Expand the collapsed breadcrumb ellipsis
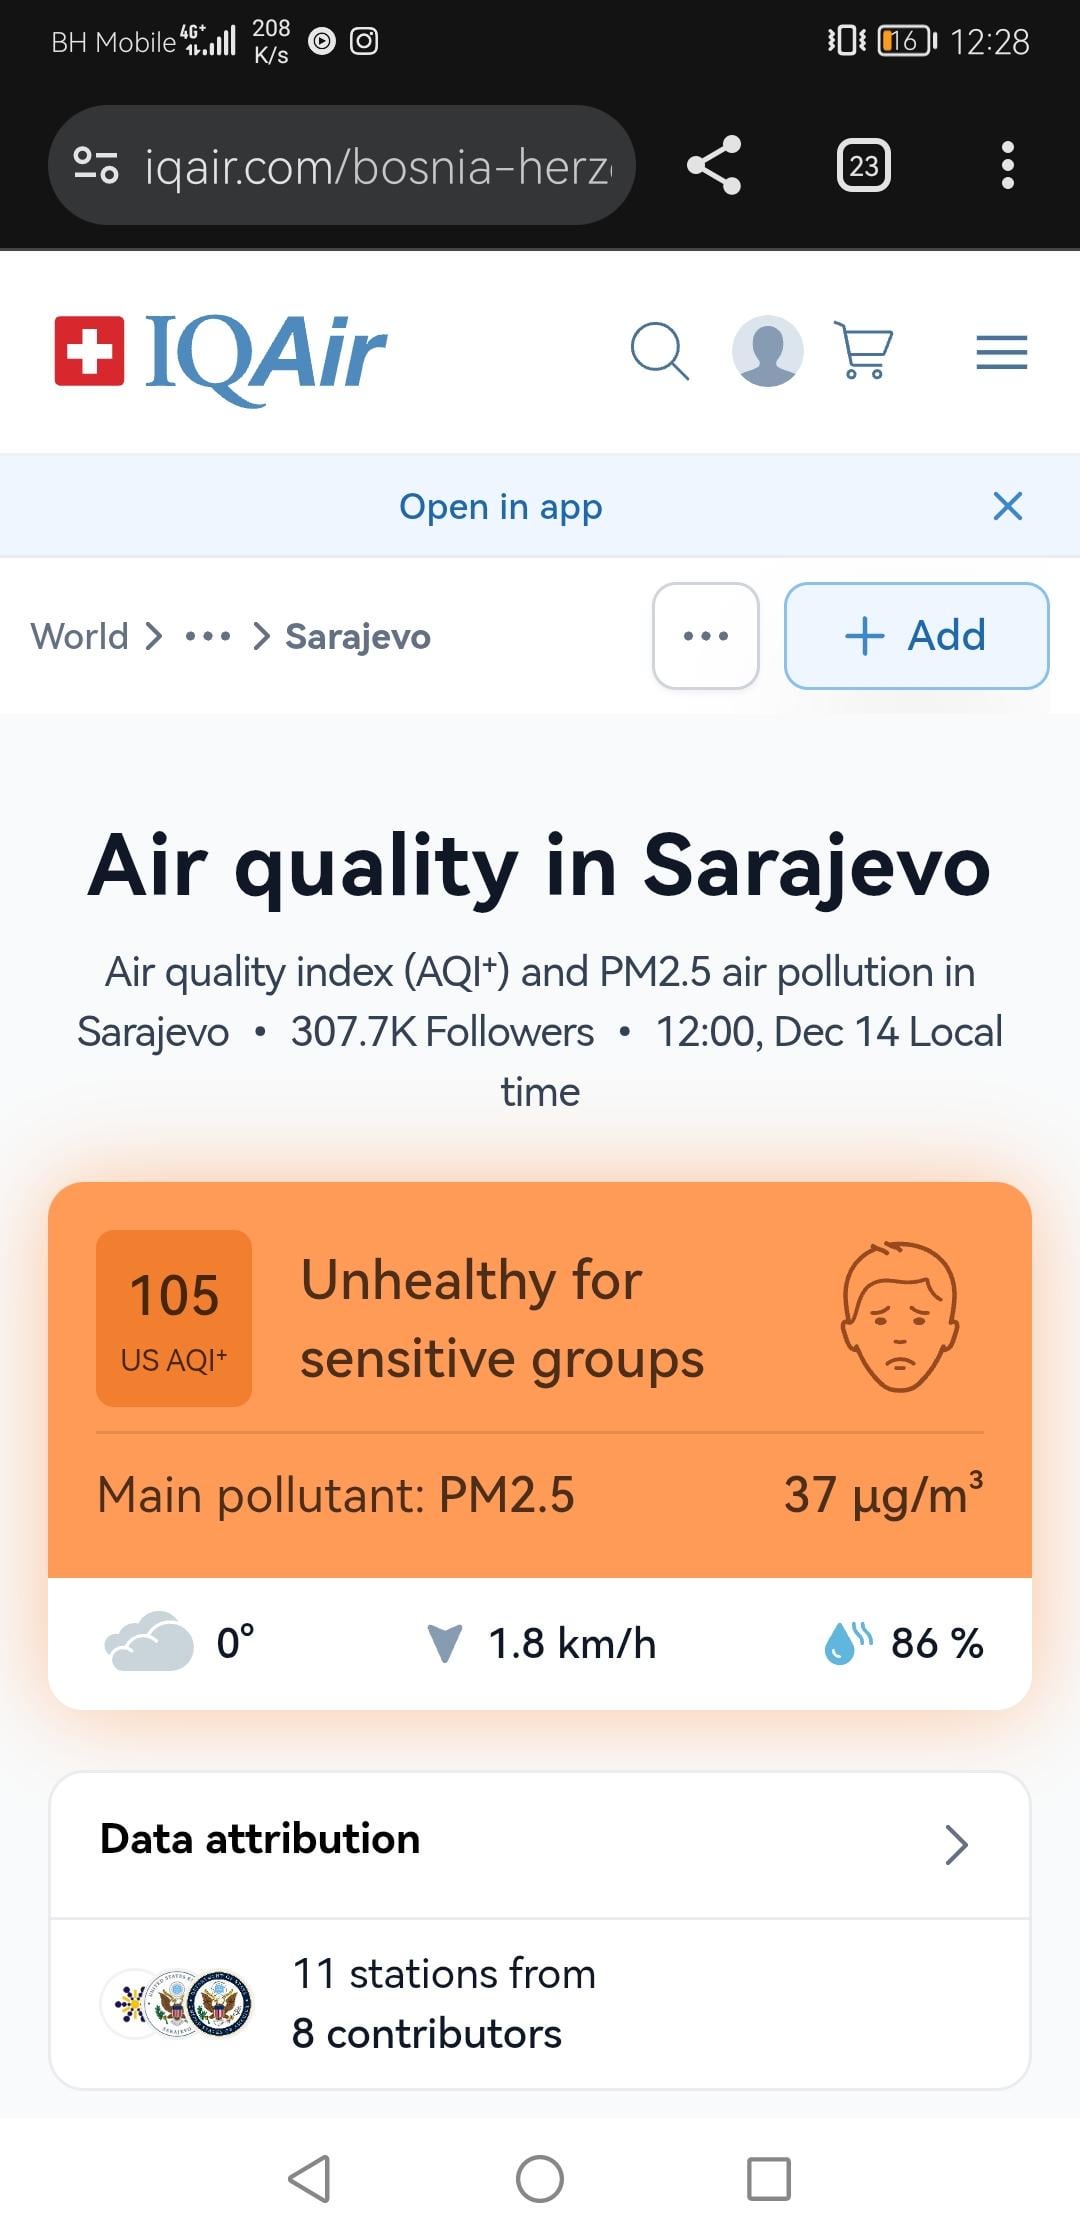 tap(208, 636)
